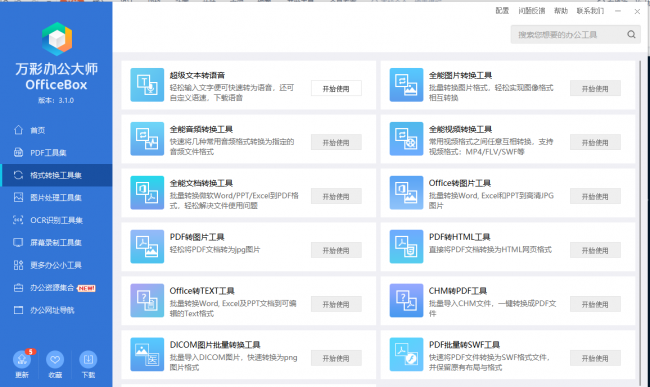Click the 更多办公小工具 grid icon
This screenshot has width=650, height=387.
coord(18,265)
